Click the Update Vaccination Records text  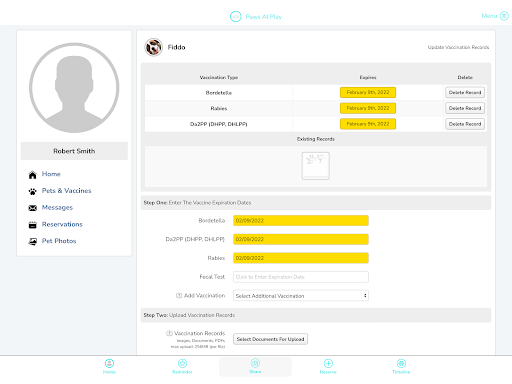458,47
